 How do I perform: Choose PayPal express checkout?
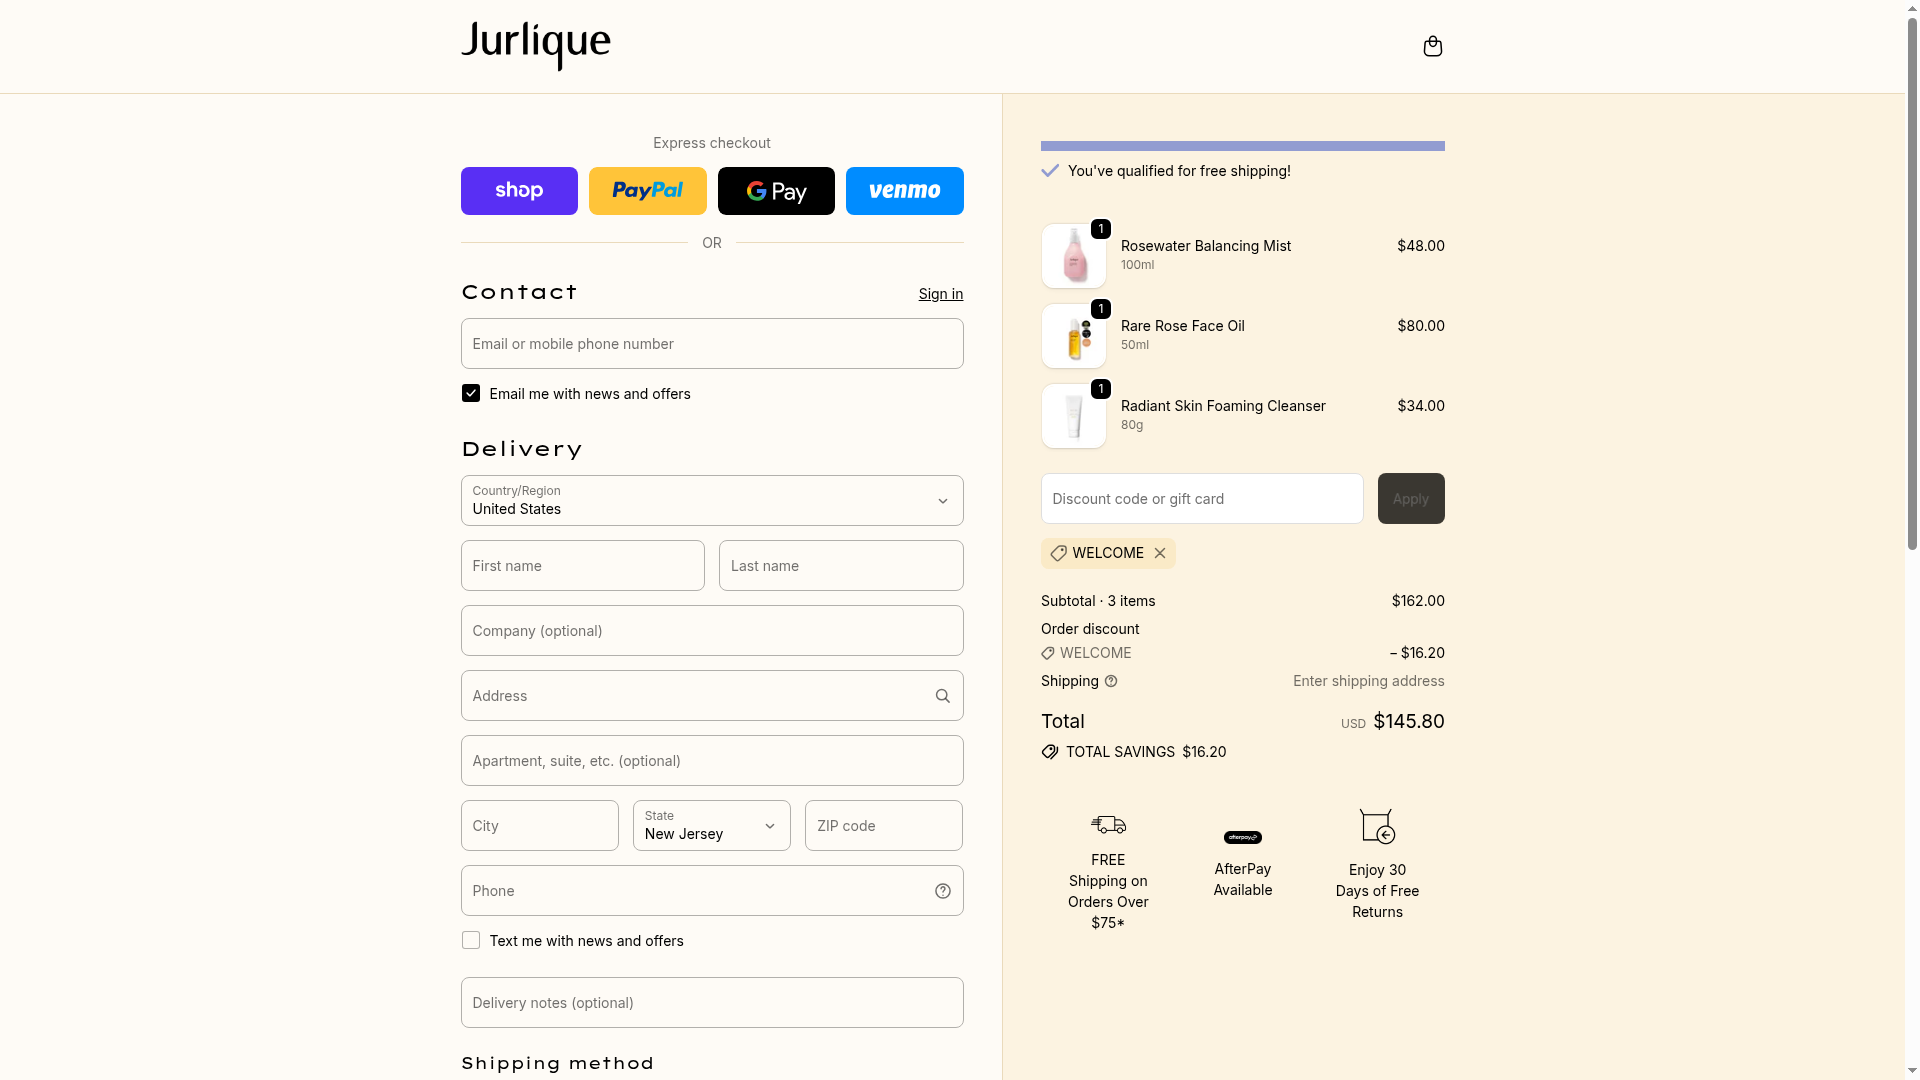tap(647, 191)
